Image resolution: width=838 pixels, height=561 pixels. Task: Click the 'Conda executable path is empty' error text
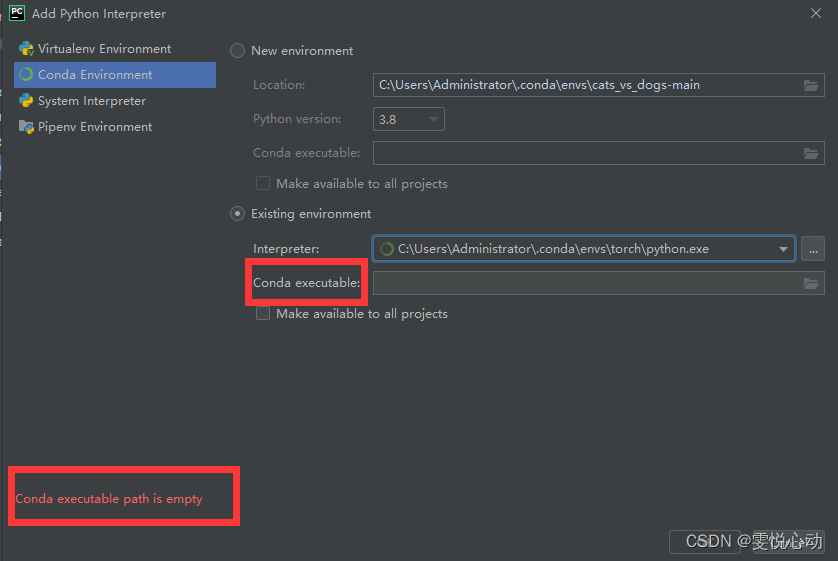109,498
